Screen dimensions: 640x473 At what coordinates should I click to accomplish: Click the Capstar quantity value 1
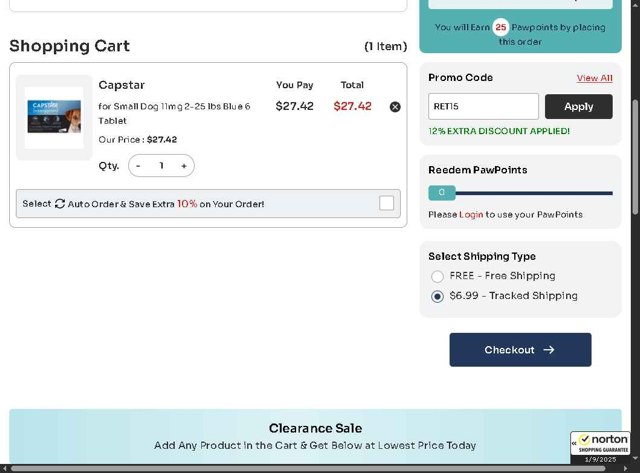point(162,166)
